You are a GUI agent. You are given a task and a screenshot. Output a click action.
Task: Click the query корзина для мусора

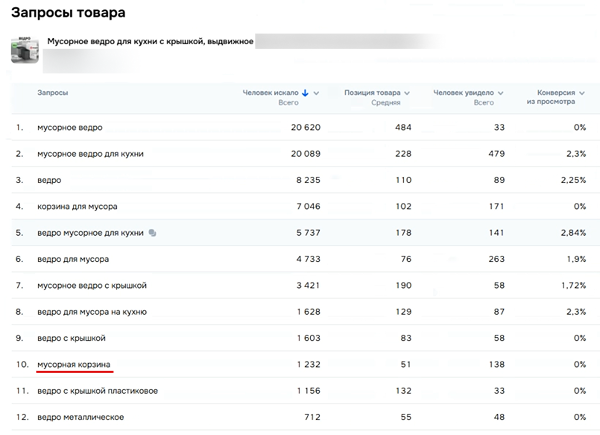click(x=77, y=206)
